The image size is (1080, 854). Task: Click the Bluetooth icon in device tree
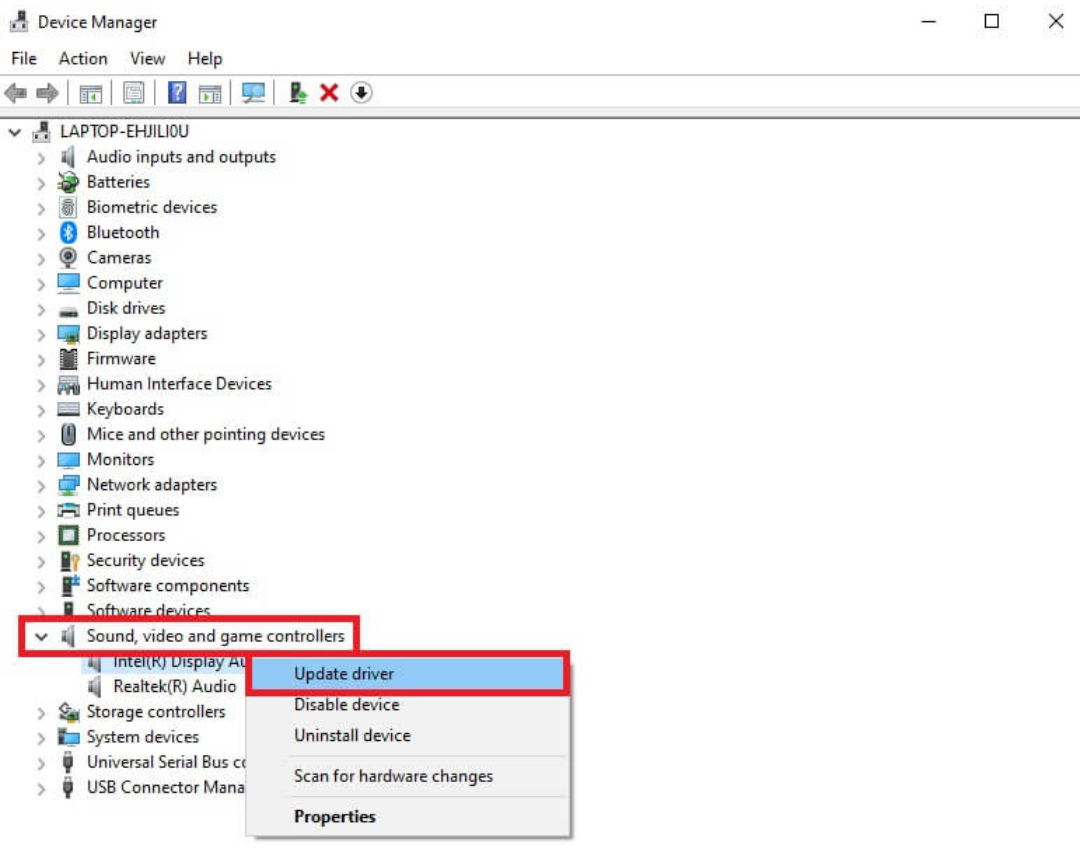tap(68, 232)
